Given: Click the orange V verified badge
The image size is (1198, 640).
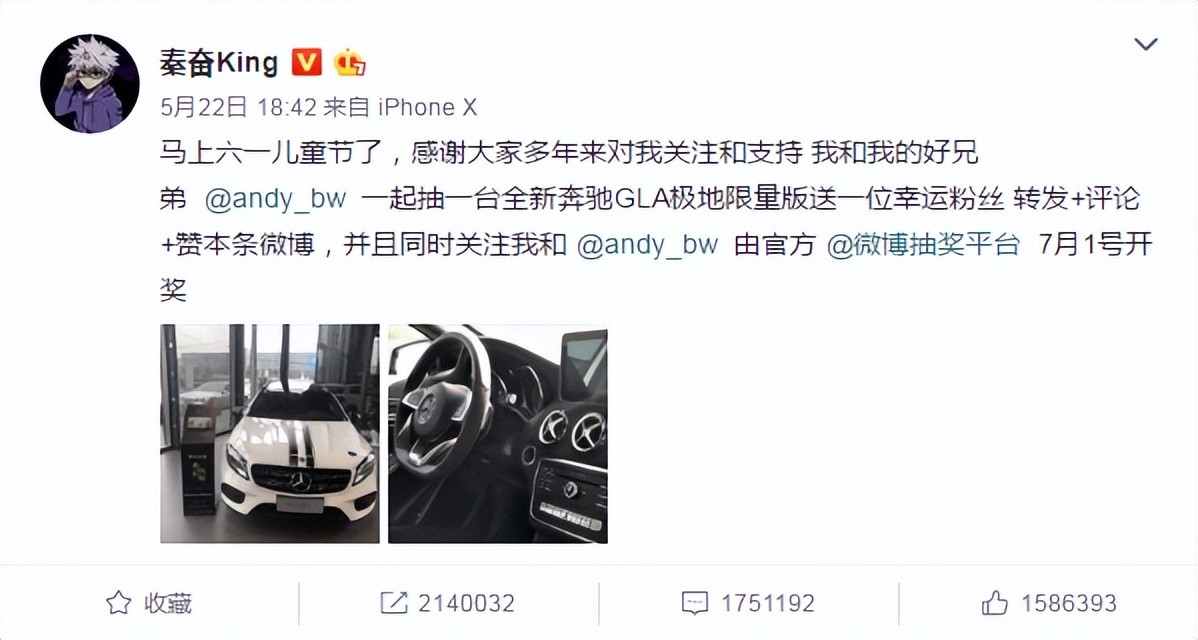Looking at the screenshot, I should [x=307, y=63].
